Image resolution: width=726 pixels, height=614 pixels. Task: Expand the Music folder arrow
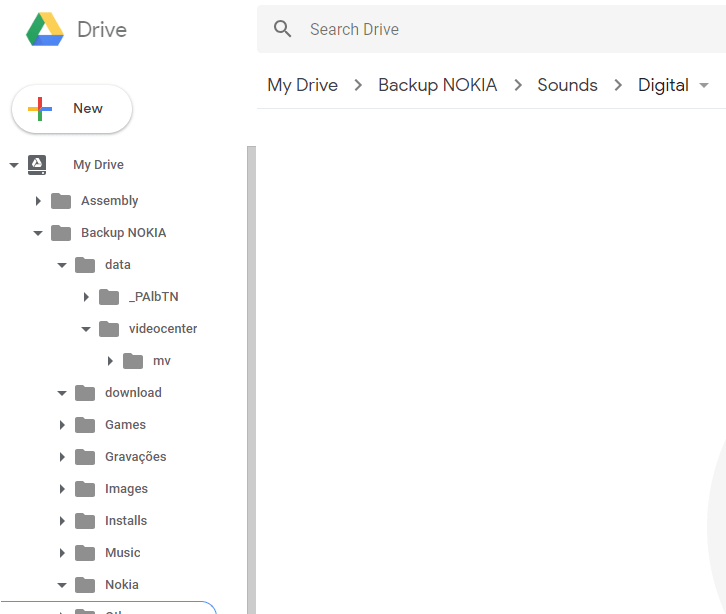62,552
